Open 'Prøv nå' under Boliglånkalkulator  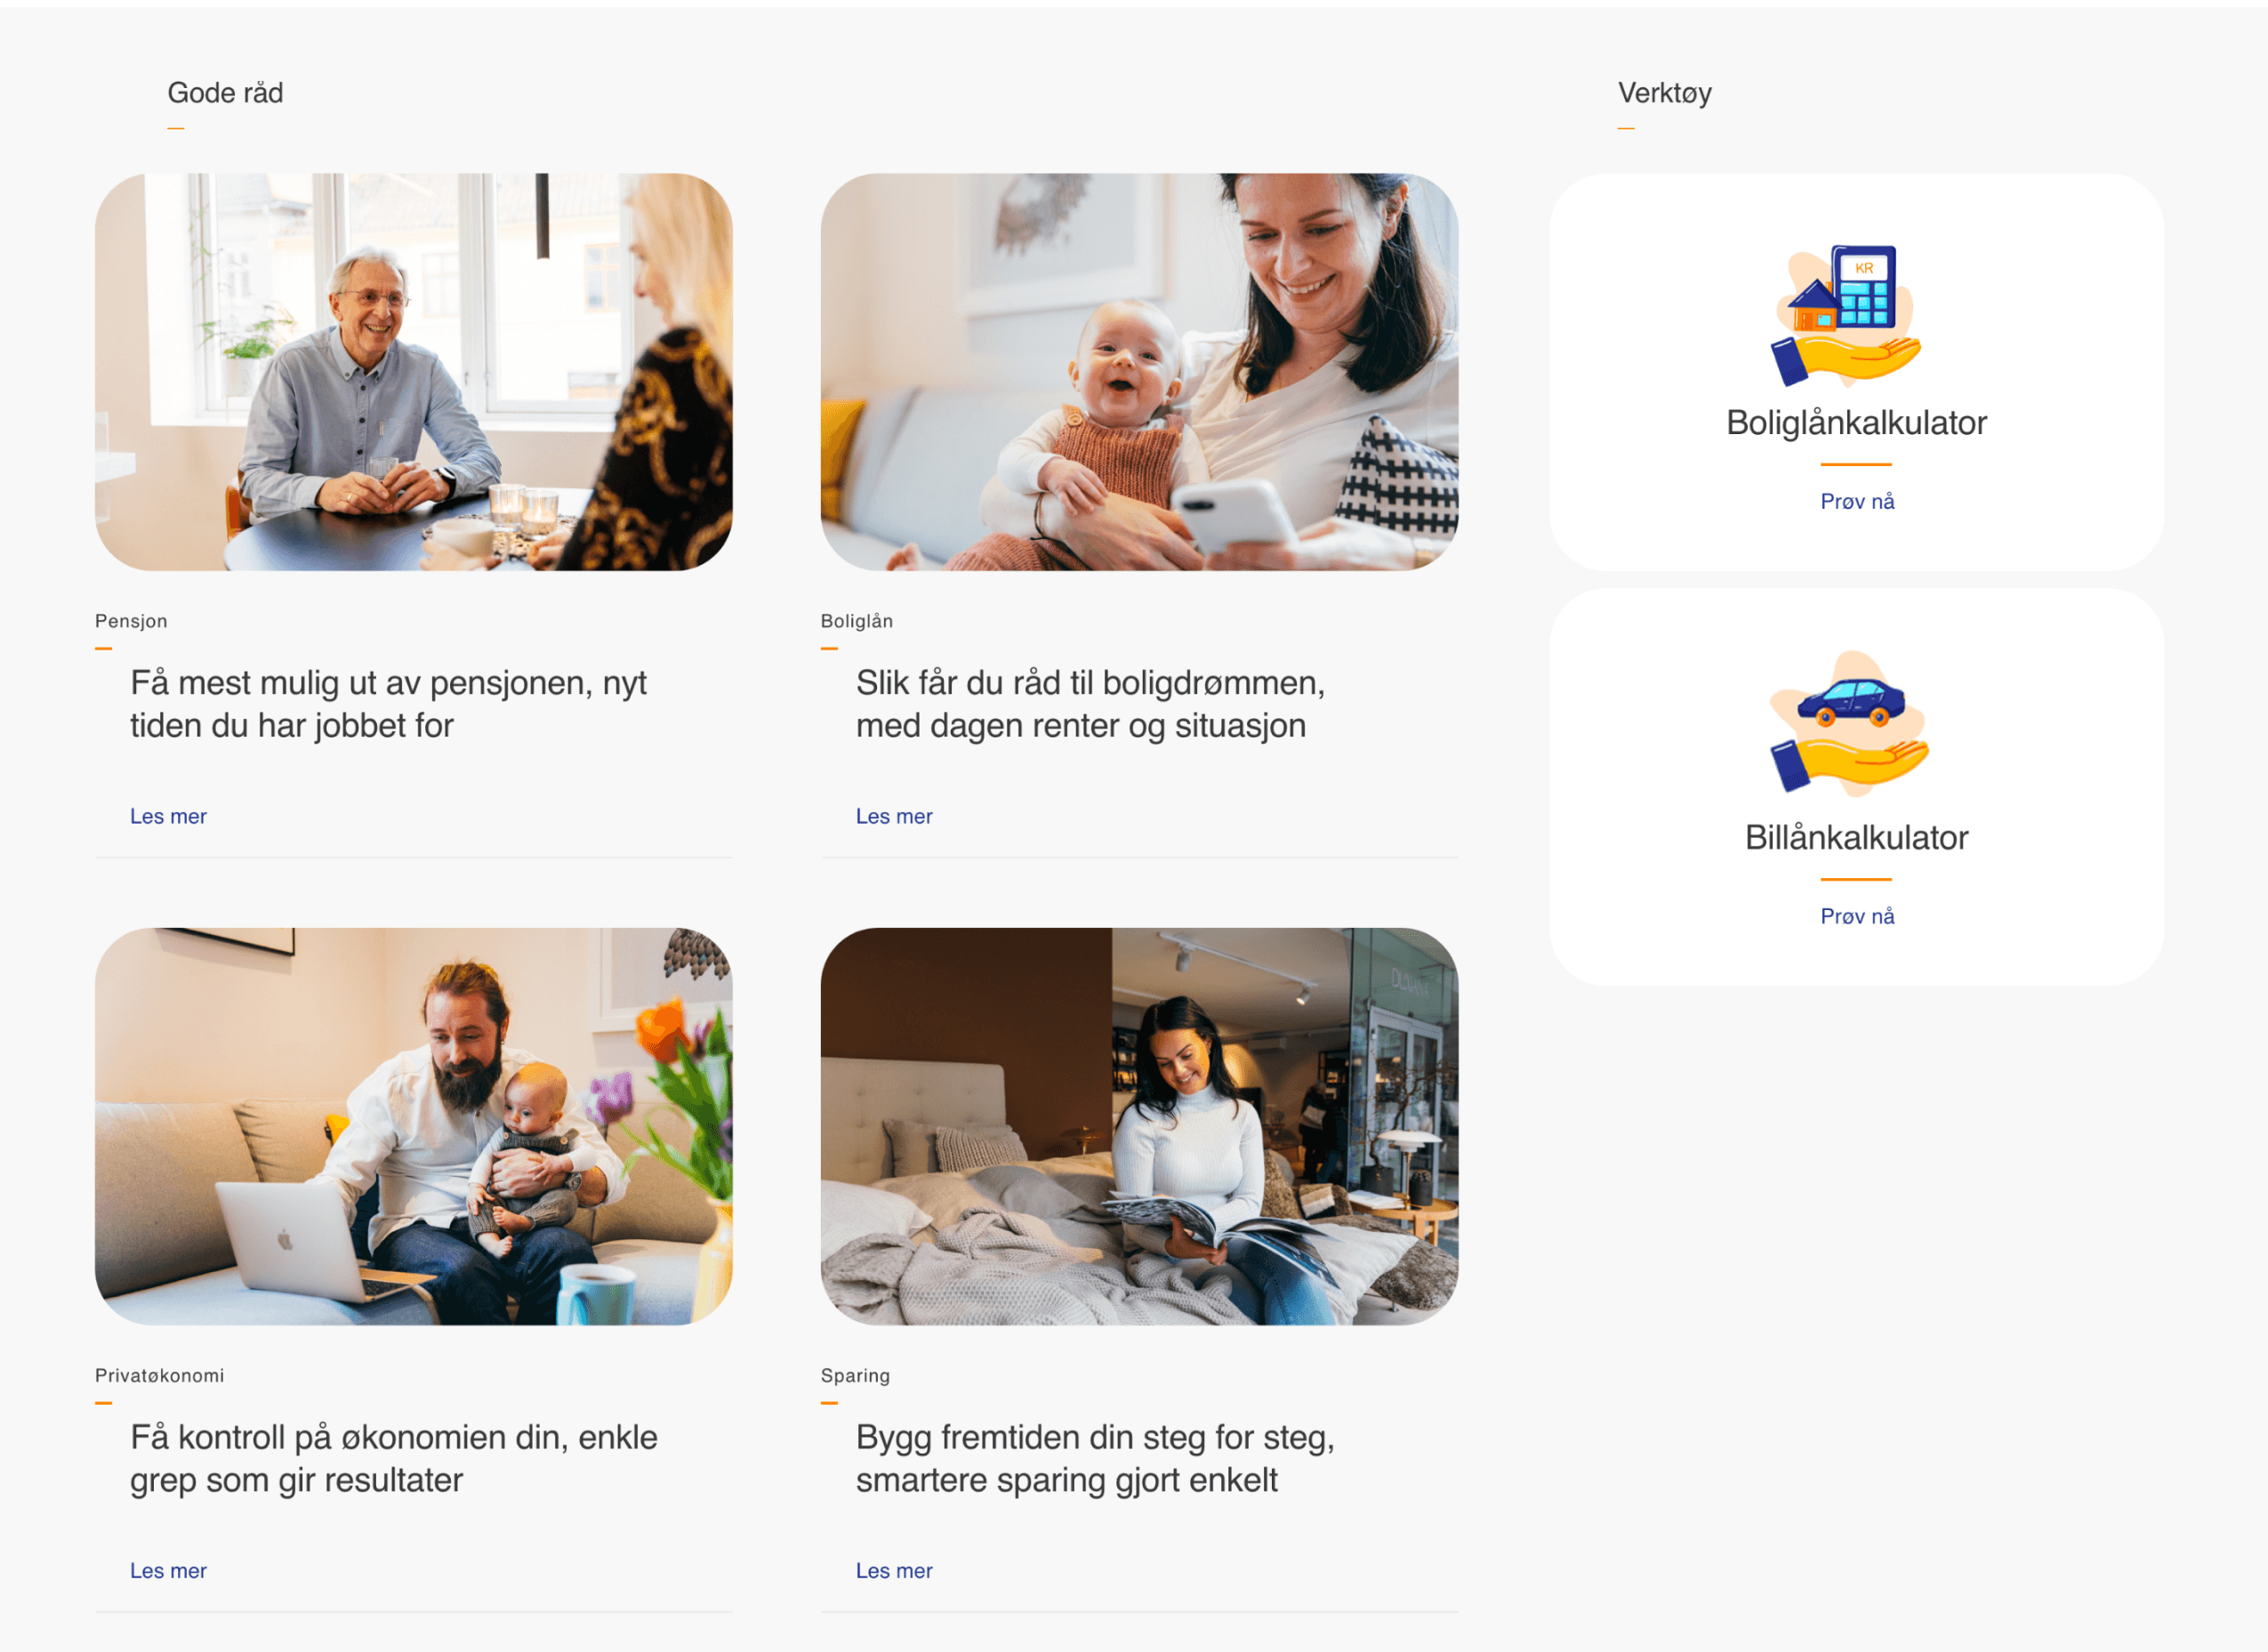[x=1857, y=501]
